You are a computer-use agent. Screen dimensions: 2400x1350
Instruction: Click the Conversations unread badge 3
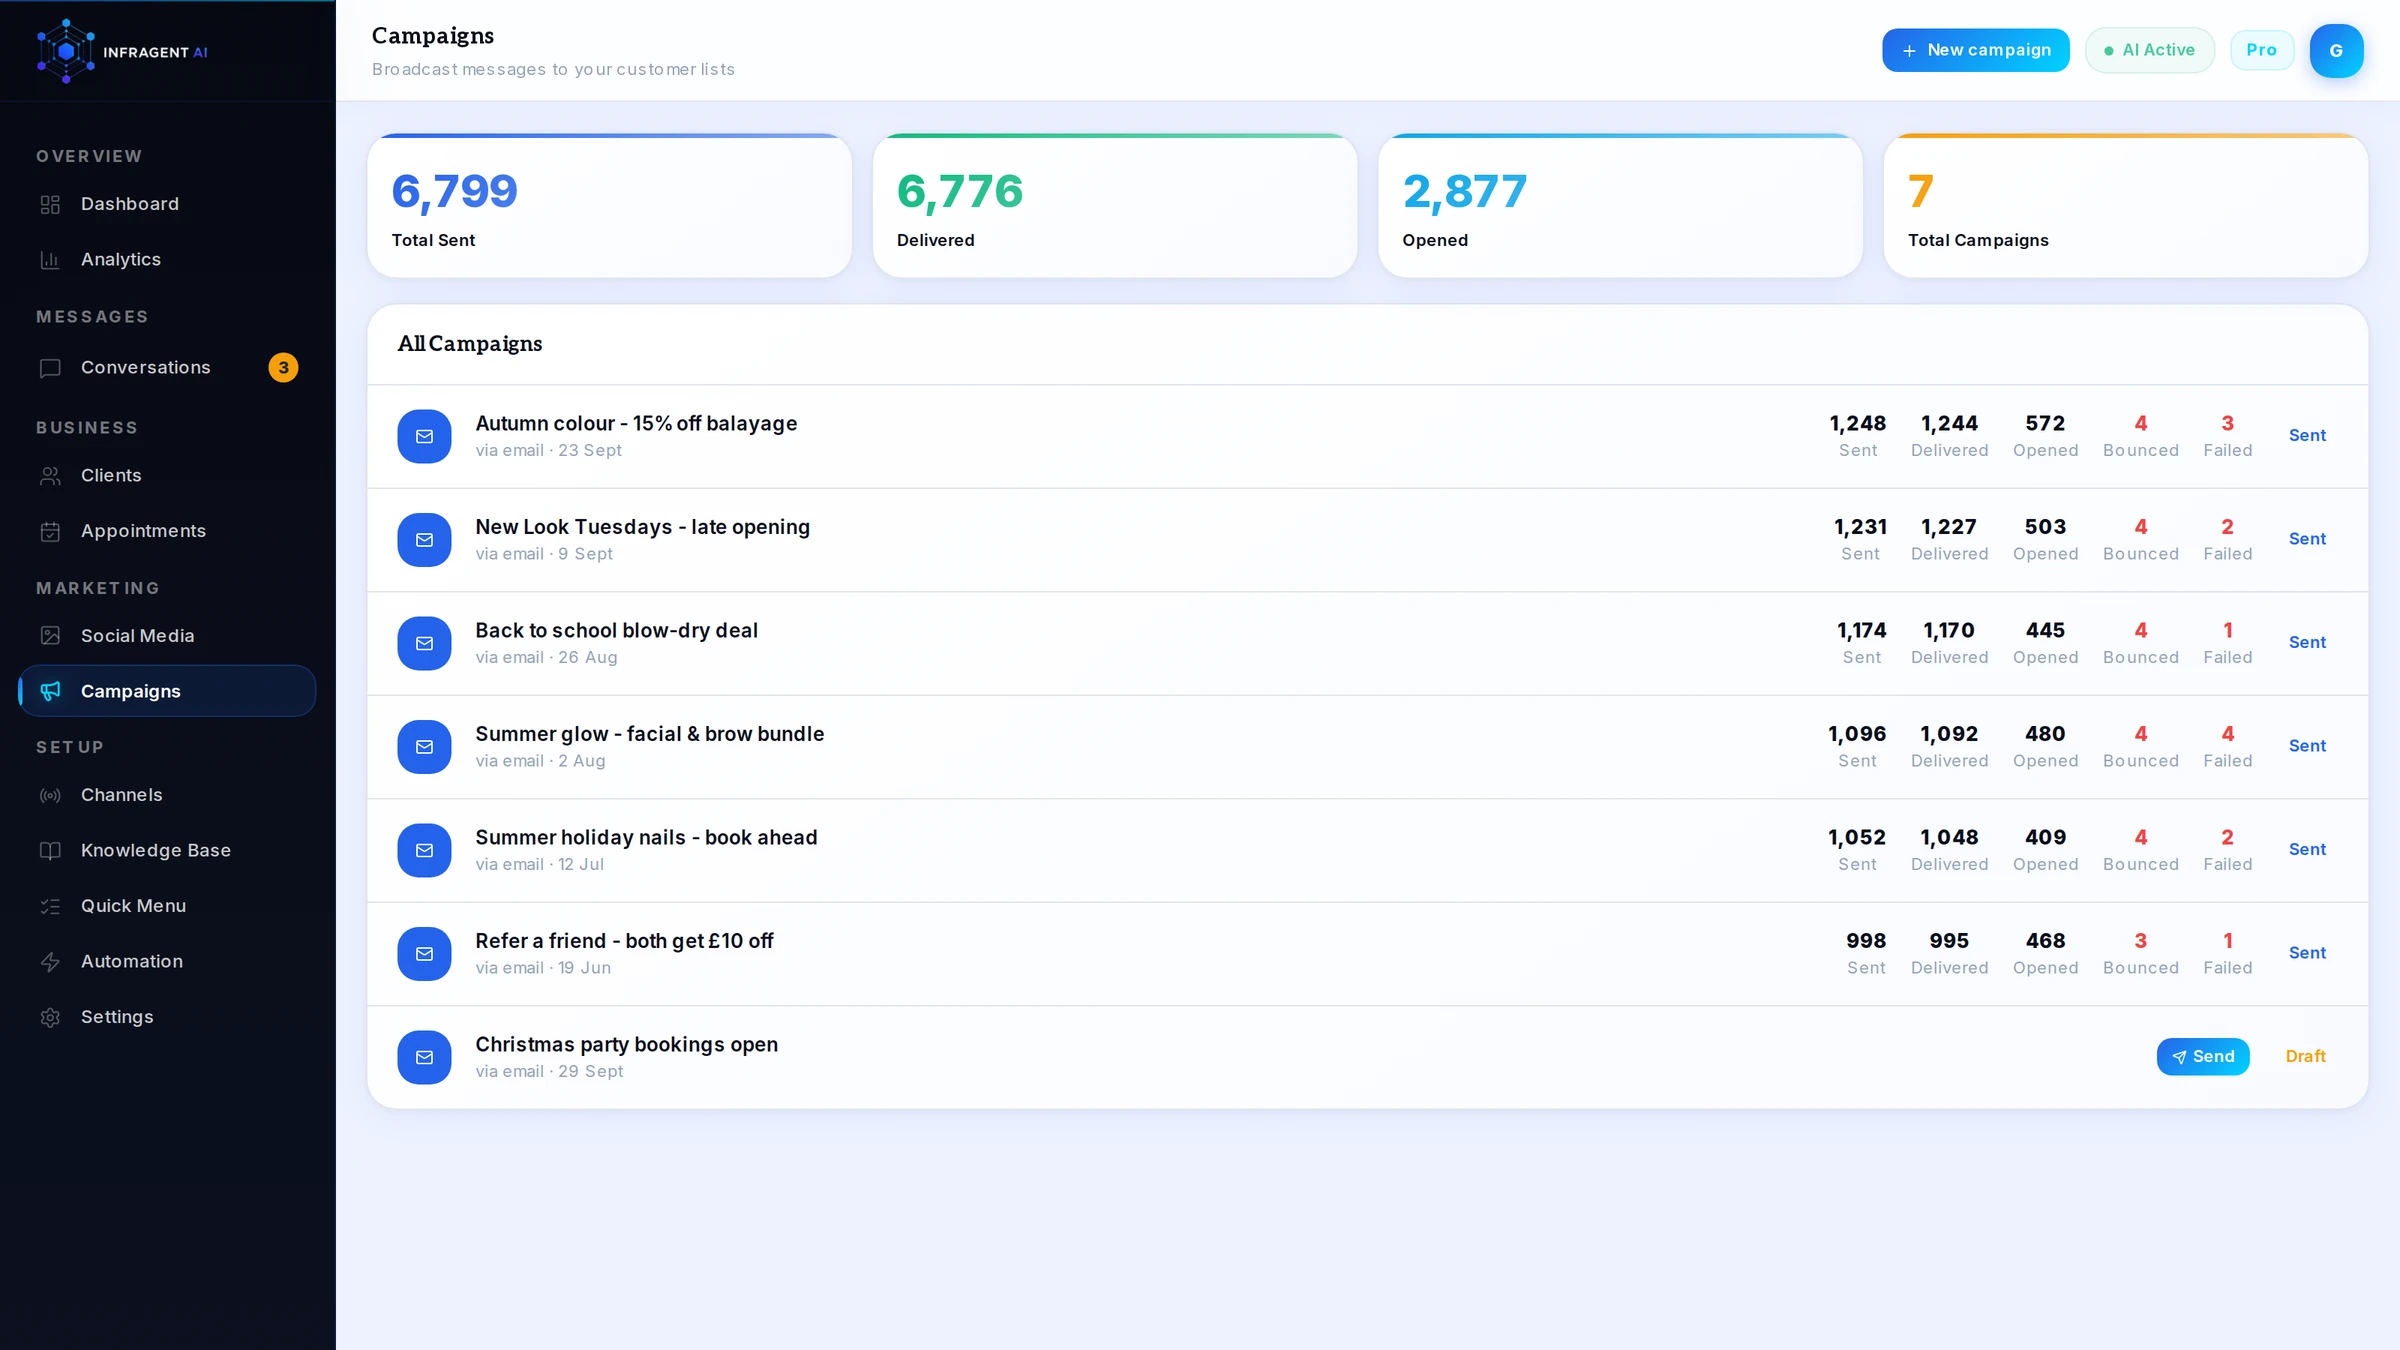283,367
